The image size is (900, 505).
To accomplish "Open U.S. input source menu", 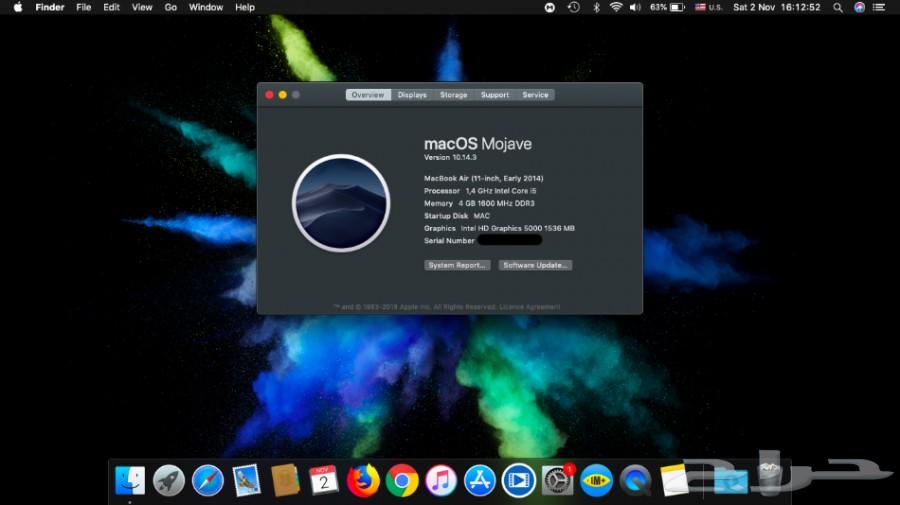I will point(709,7).
